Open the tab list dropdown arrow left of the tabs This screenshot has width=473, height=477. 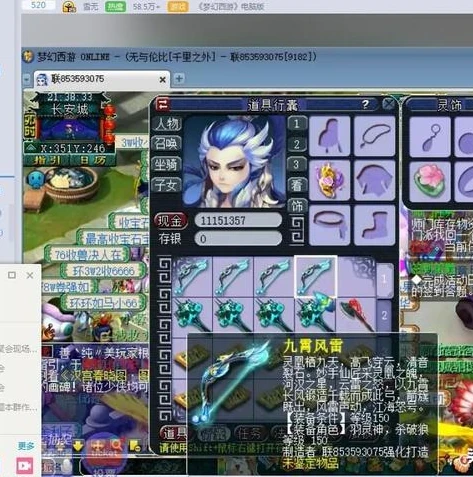coord(27,79)
